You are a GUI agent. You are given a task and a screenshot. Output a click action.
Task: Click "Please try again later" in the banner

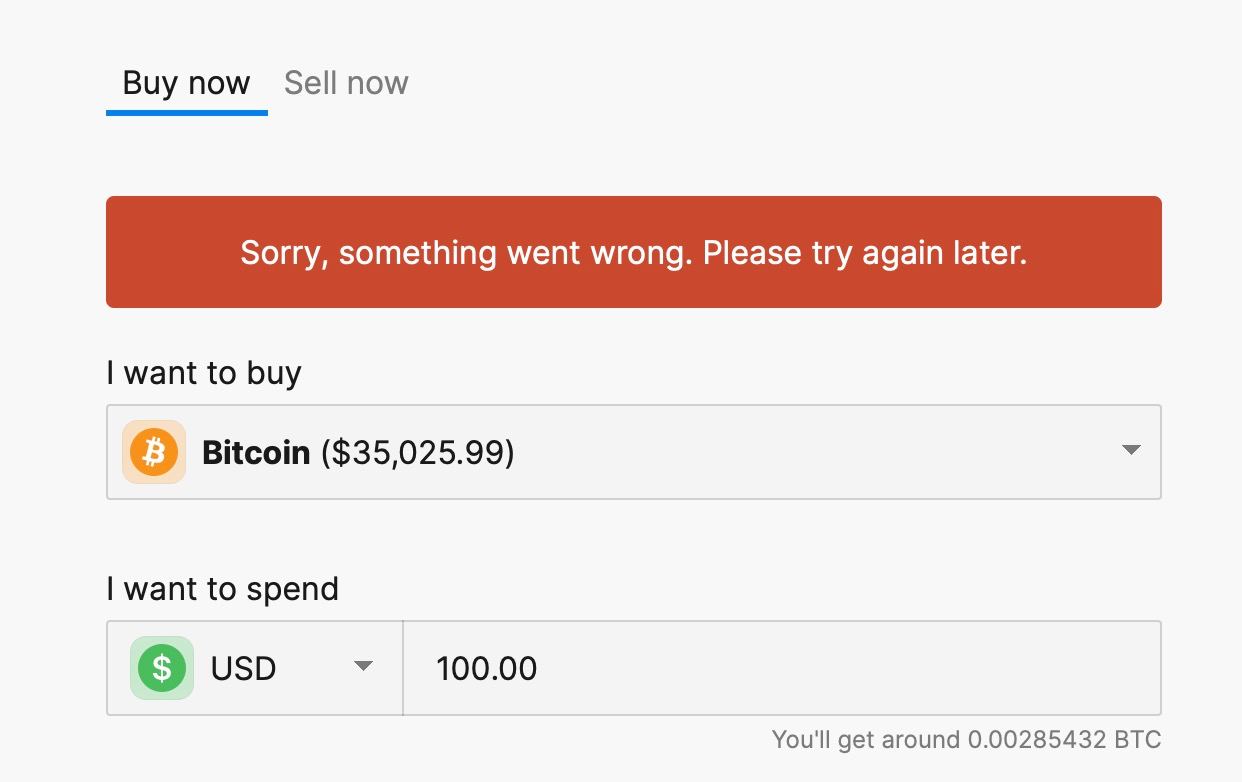tap(865, 253)
